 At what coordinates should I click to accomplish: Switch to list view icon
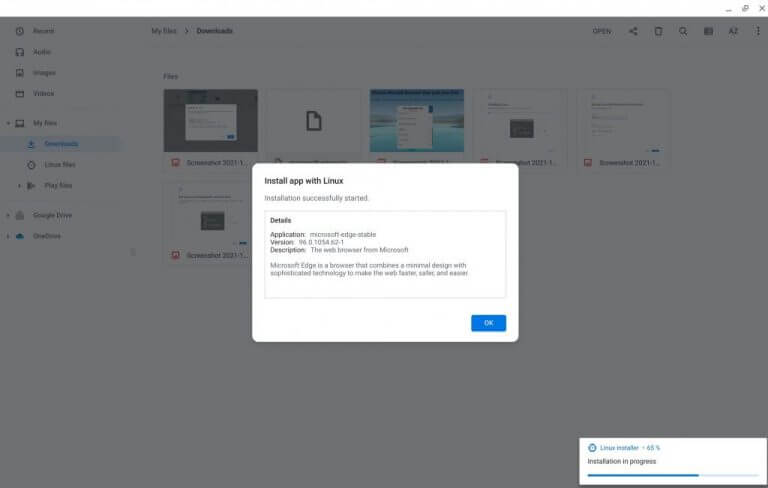click(x=708, y=31)
